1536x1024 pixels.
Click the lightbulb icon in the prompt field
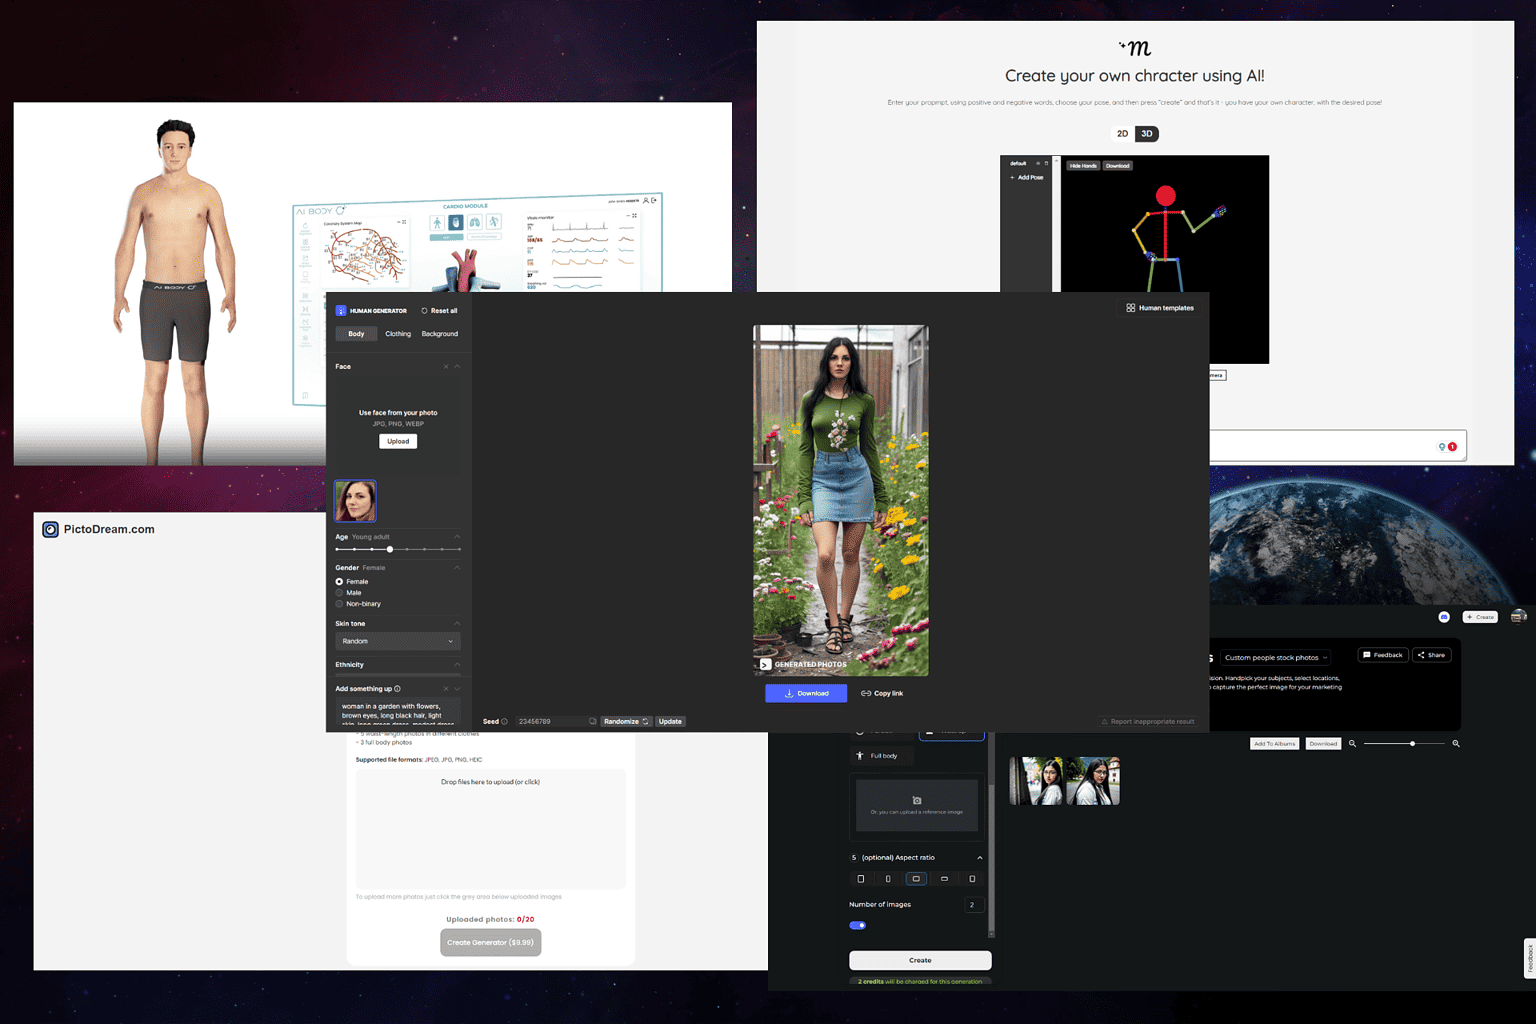pos(1441,446)
